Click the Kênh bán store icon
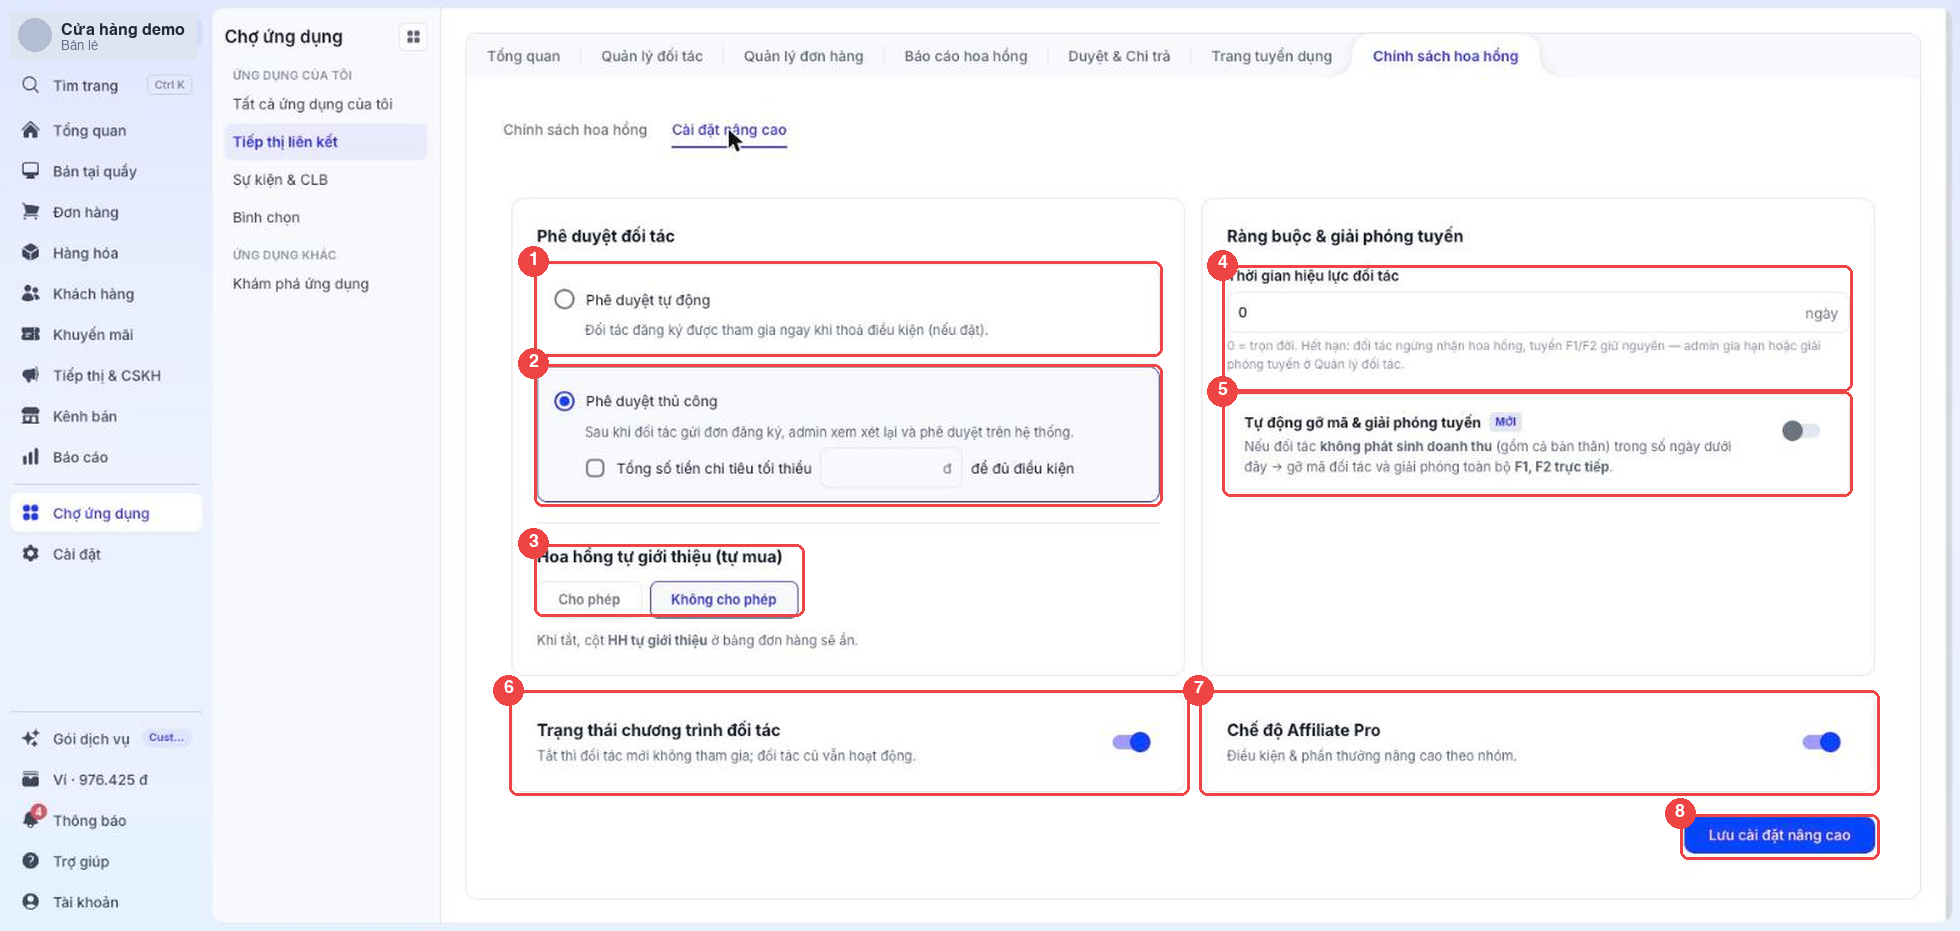This screenshot has width=1960, height=931. (31, 416)
